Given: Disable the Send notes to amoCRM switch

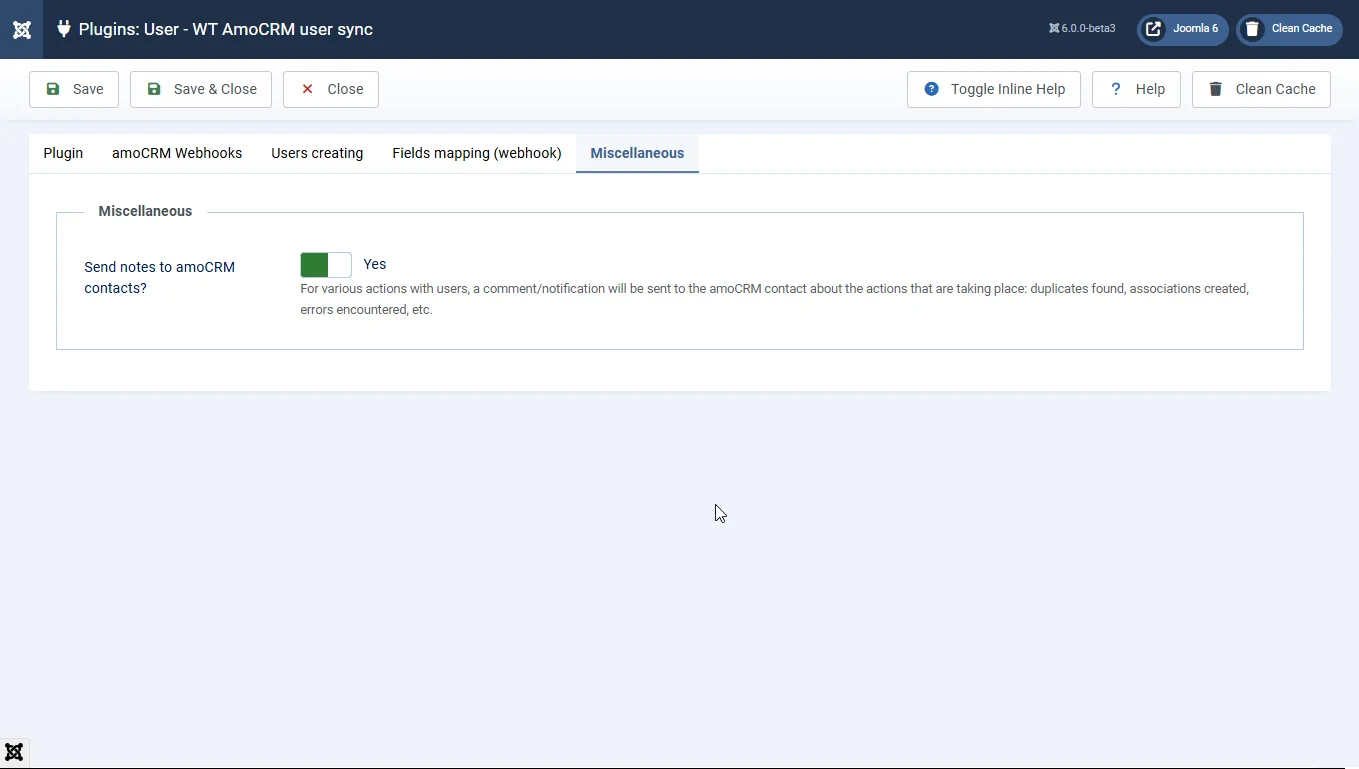Looking at the screenshot, I should 326,265.
